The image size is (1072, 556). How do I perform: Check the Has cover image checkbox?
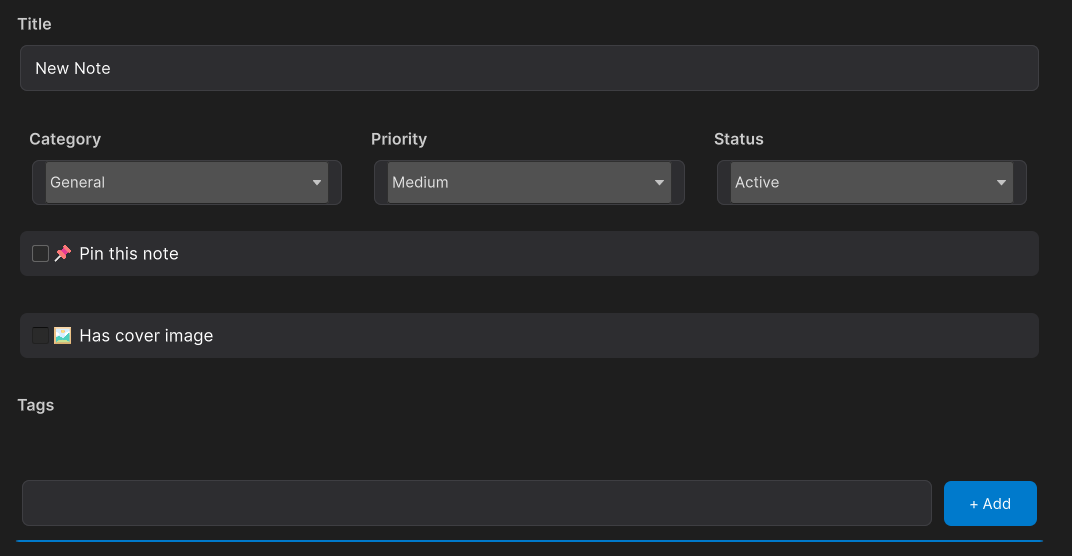(40, 336)
